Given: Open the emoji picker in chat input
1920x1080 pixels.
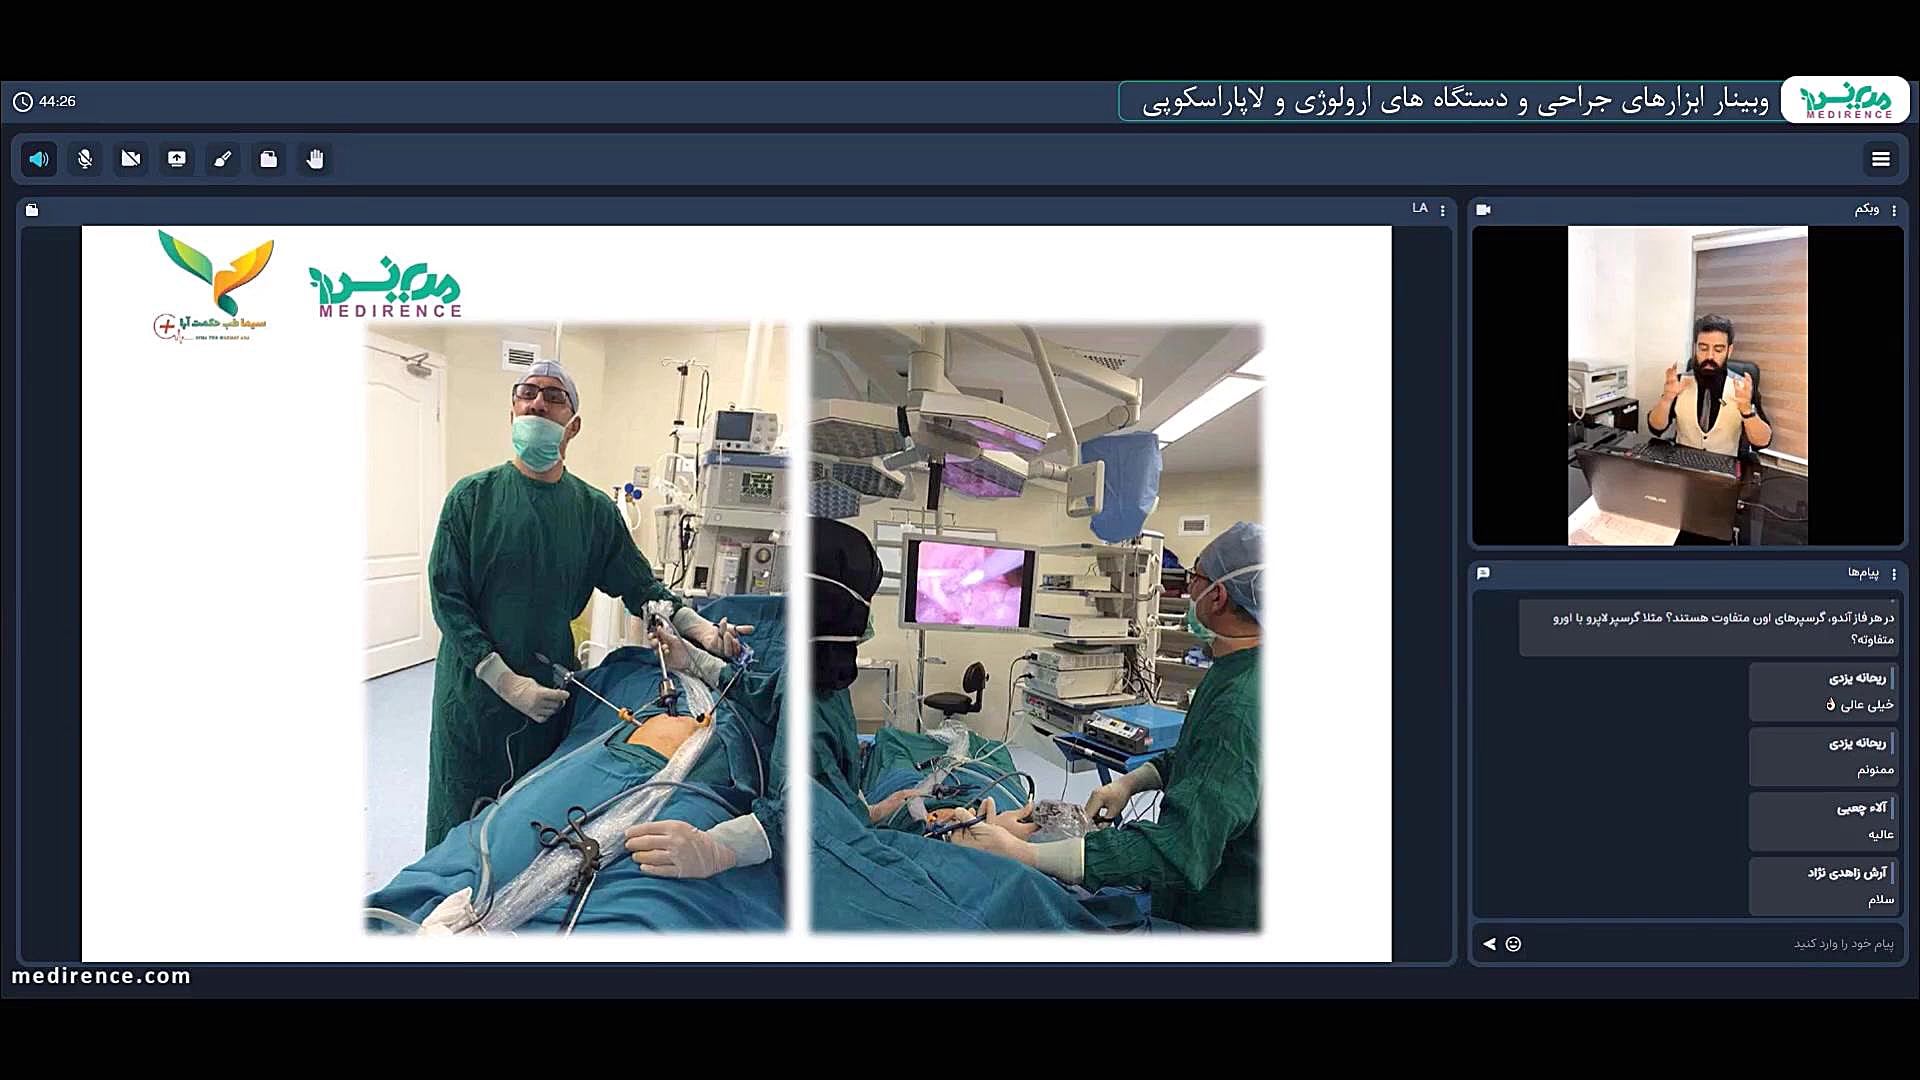Looking at the screenshot, I should (1513, 944).
